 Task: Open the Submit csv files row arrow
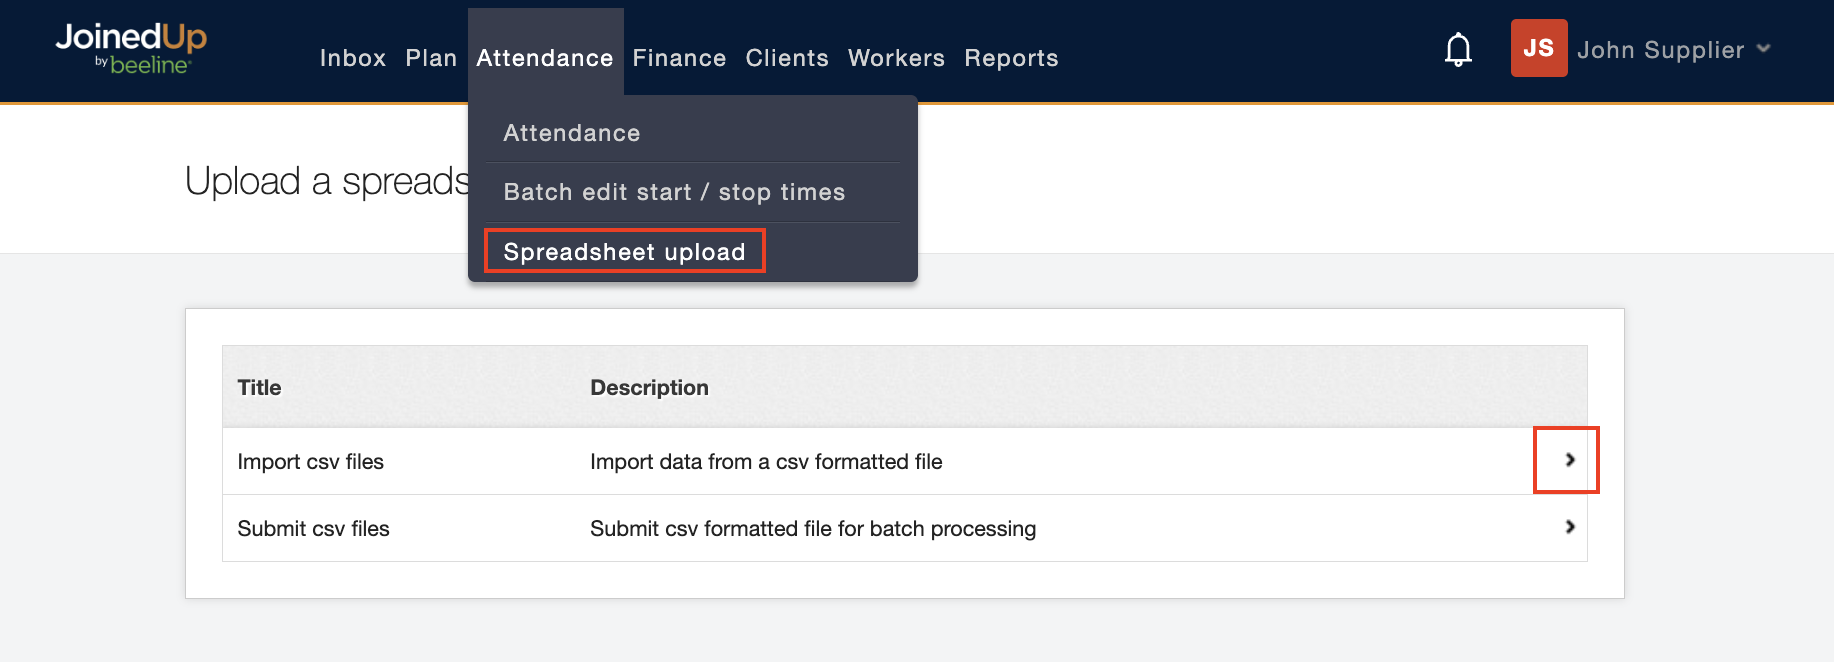click(x=1569, y=527)
